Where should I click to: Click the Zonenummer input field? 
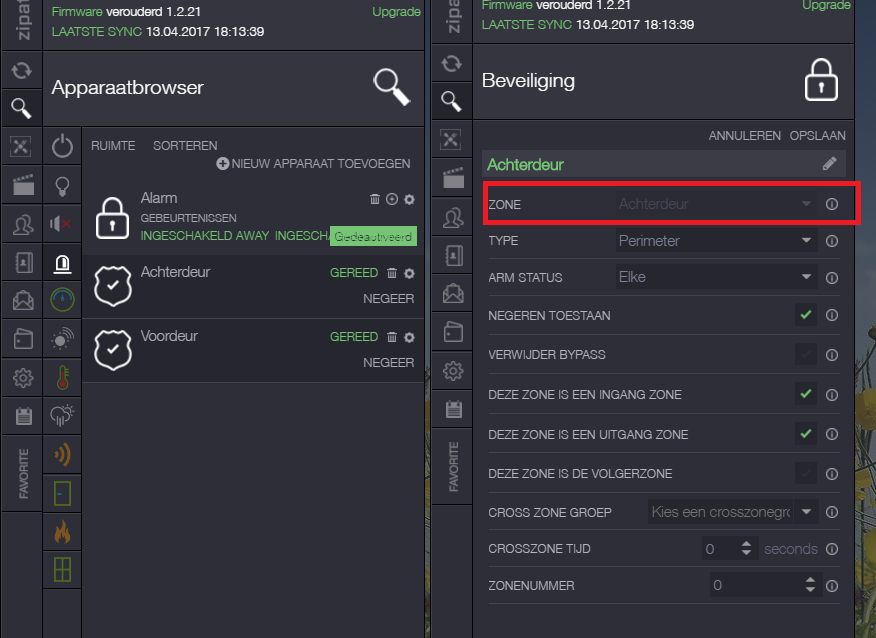[756, 585]
